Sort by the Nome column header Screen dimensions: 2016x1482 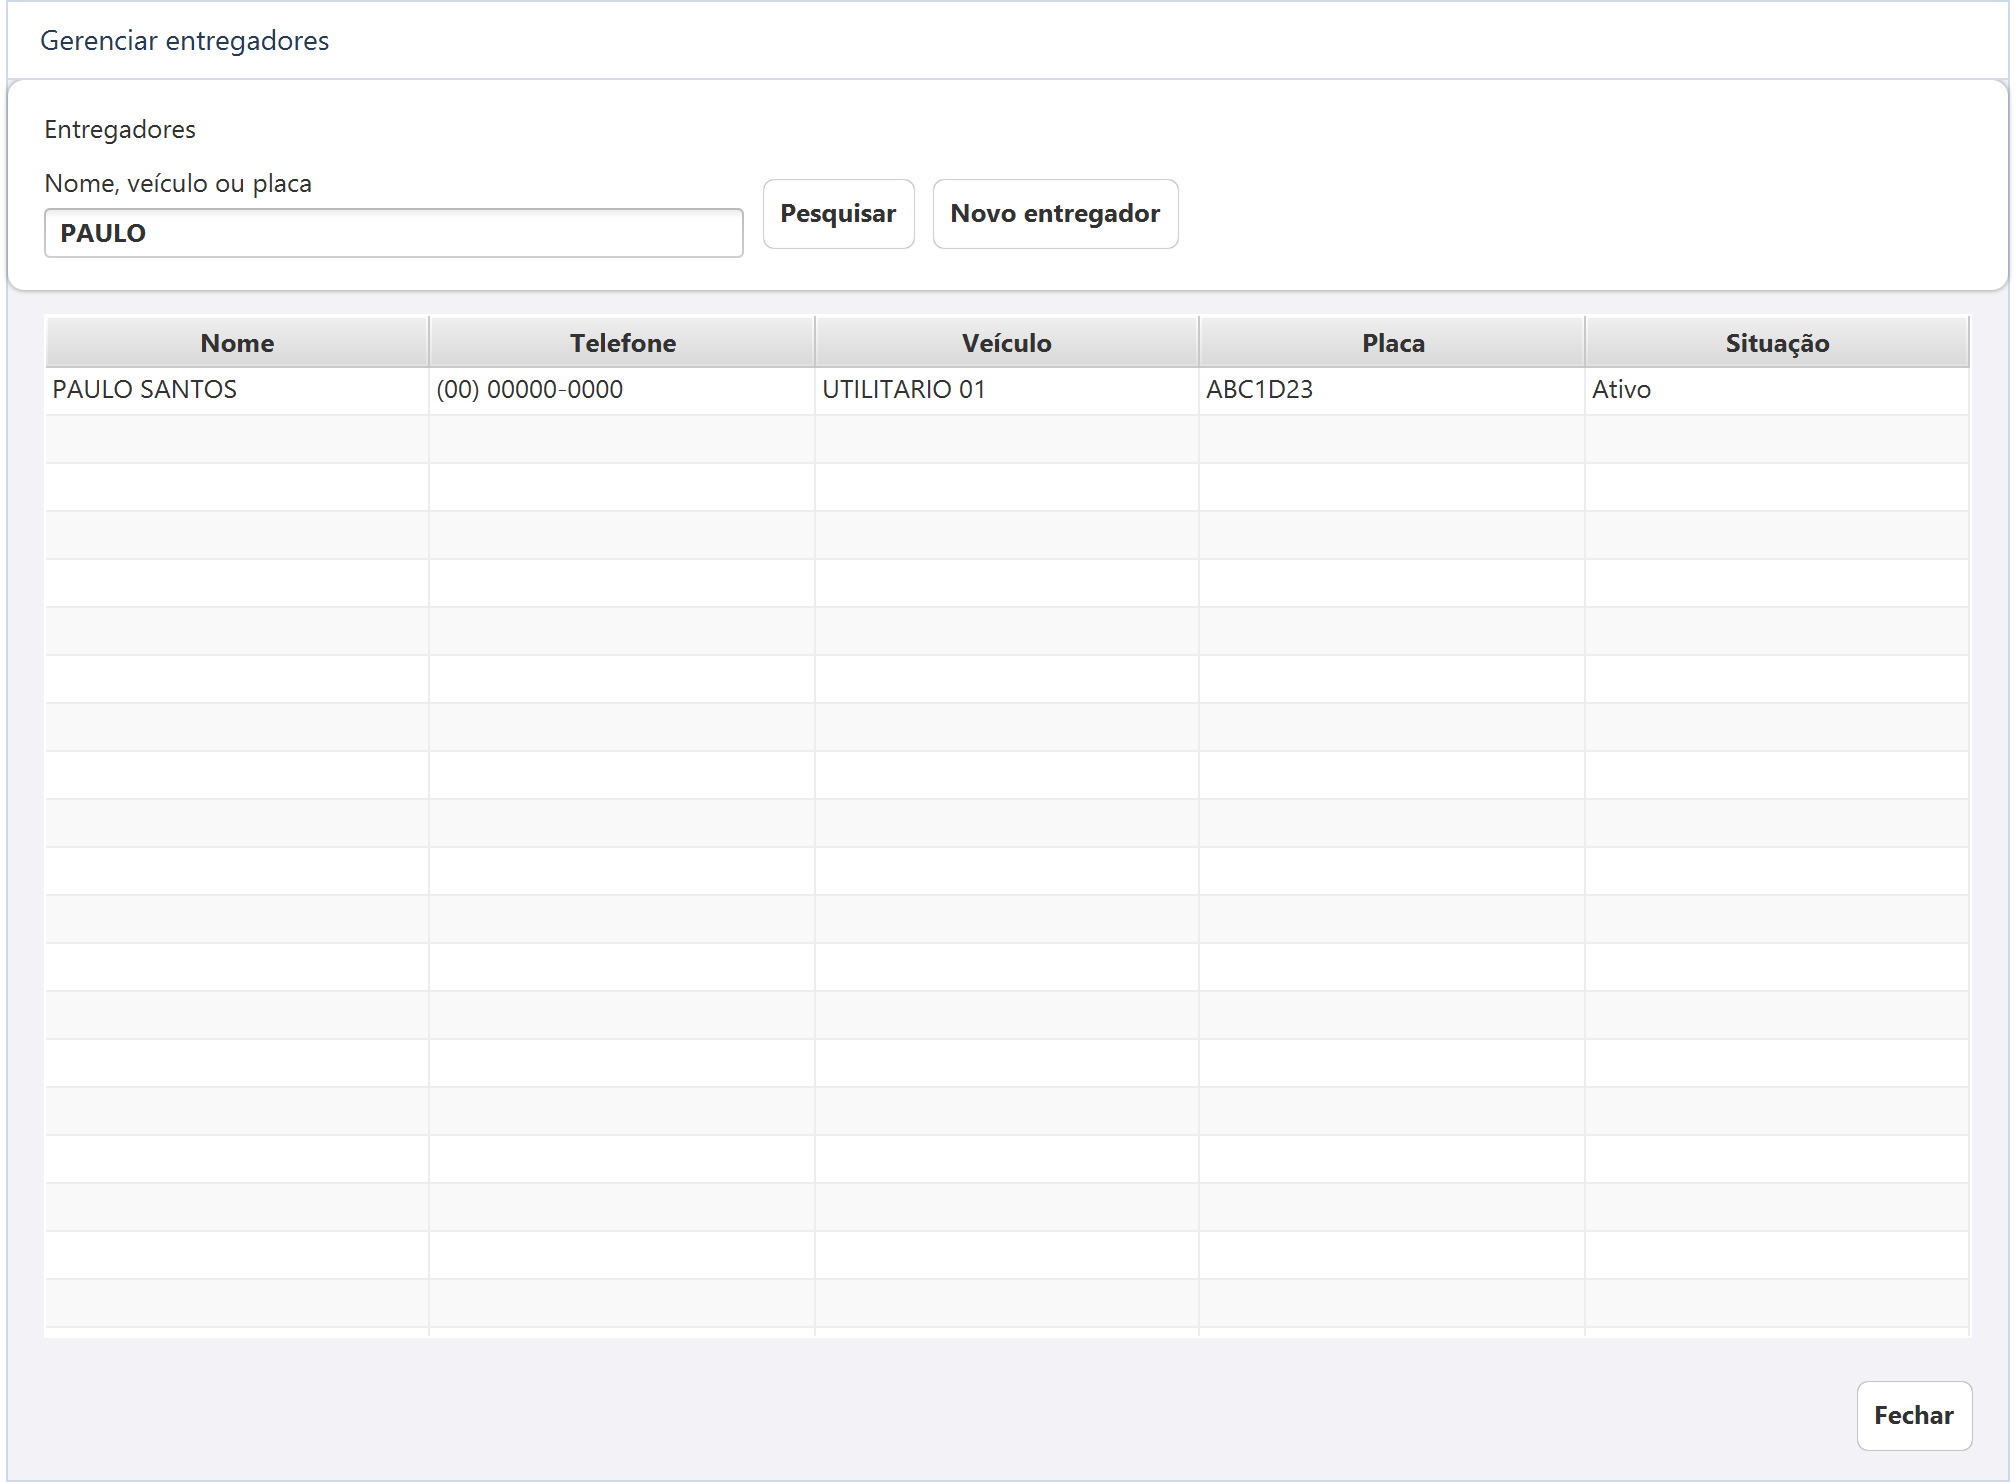point(237,343)
